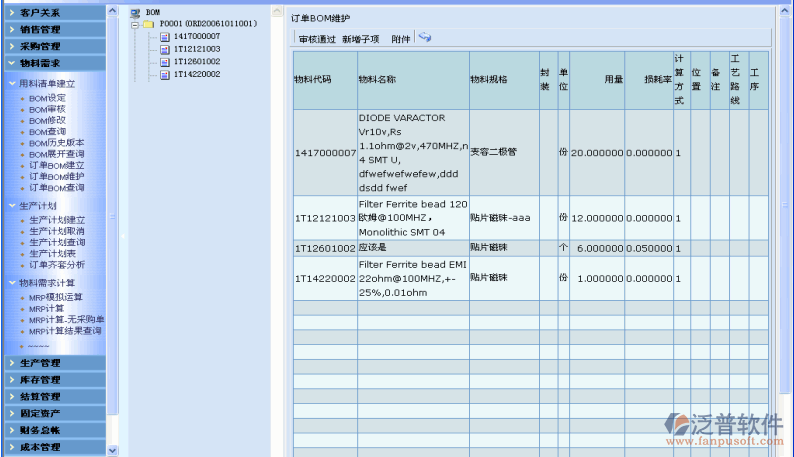
Task: Select the 1T12601002 tree item
Action: (x=196, y=61)
